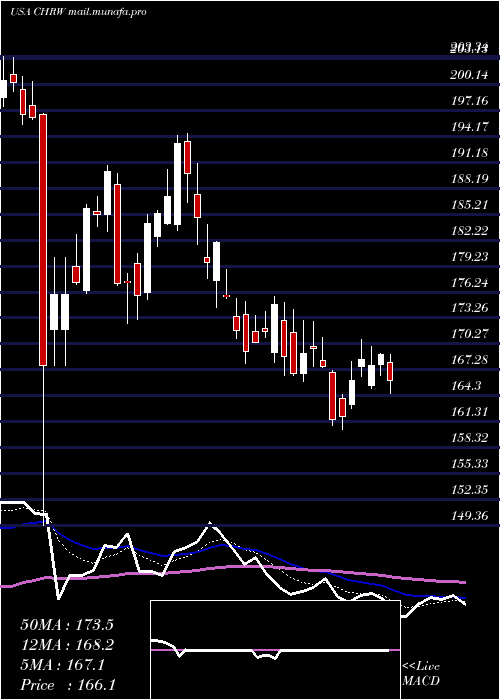Click the 173.26 price axis label
The image size is (500, 700).
click(x=469, y=308)
